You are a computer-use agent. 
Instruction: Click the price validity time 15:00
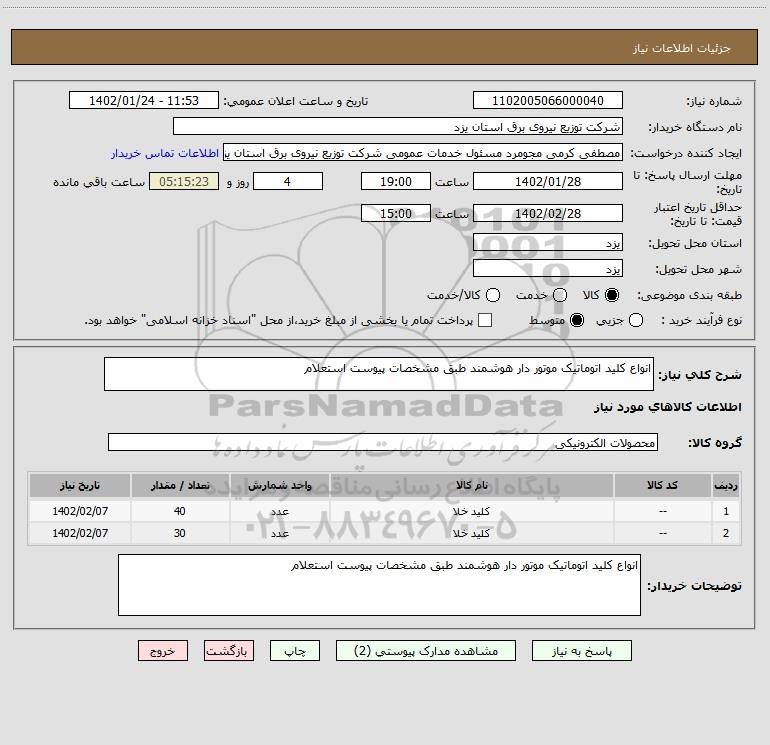click(x=396, y=213)
